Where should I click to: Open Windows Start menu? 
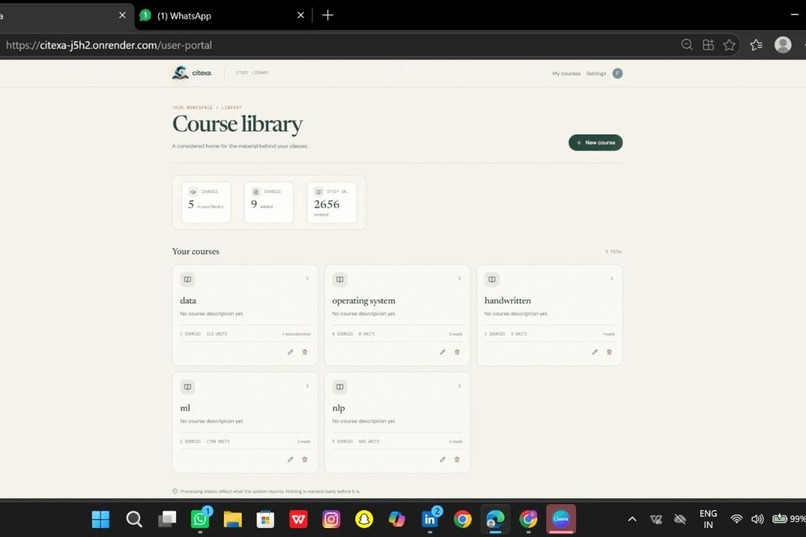(x=101, y=519)
